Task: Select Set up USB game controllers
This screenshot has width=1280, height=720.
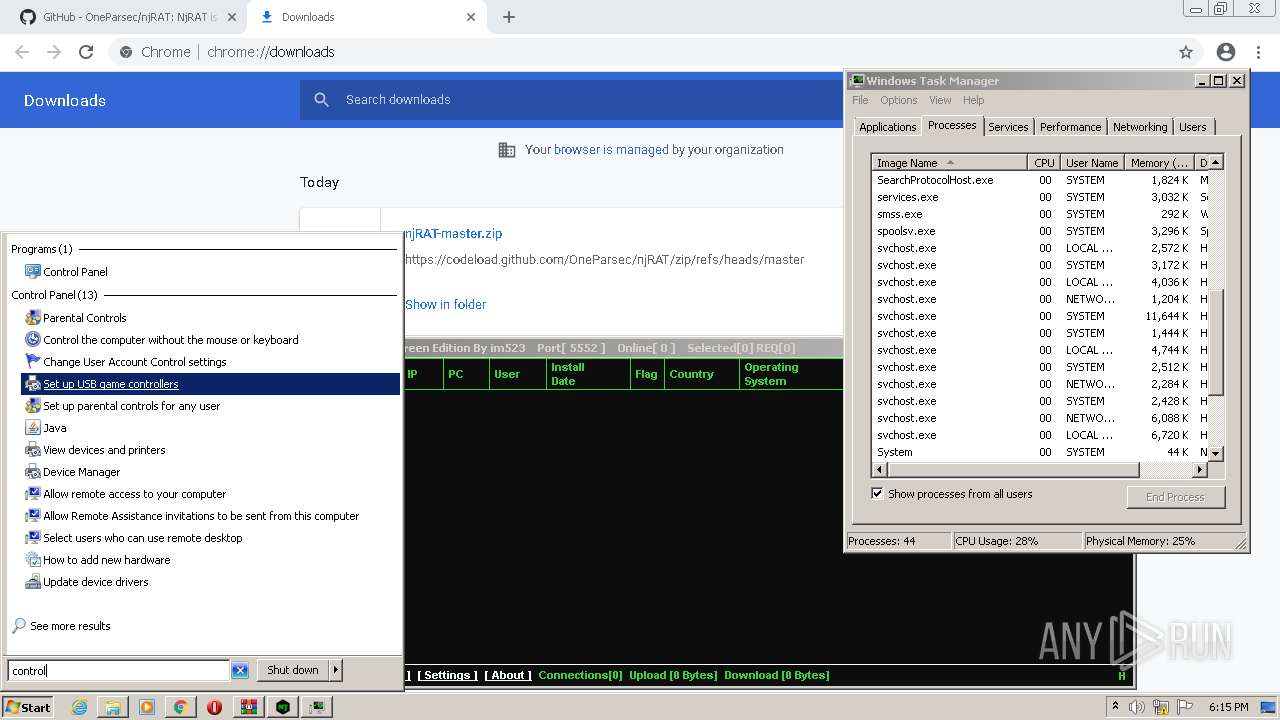Action: click(210, 384)
